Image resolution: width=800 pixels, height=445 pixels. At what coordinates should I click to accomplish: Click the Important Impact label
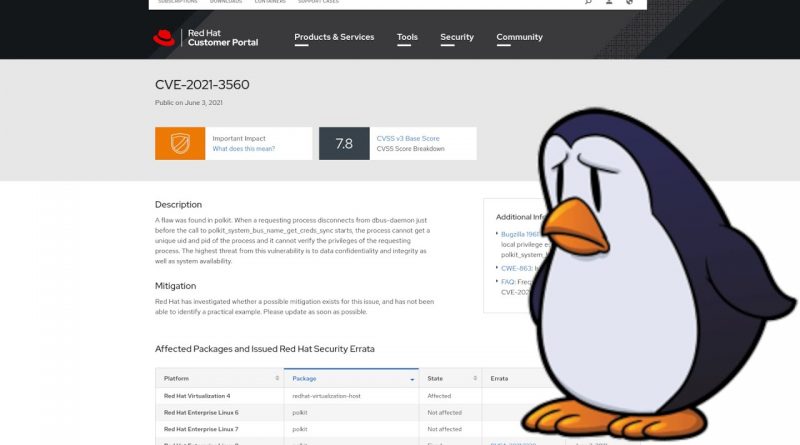click(239, 138)
